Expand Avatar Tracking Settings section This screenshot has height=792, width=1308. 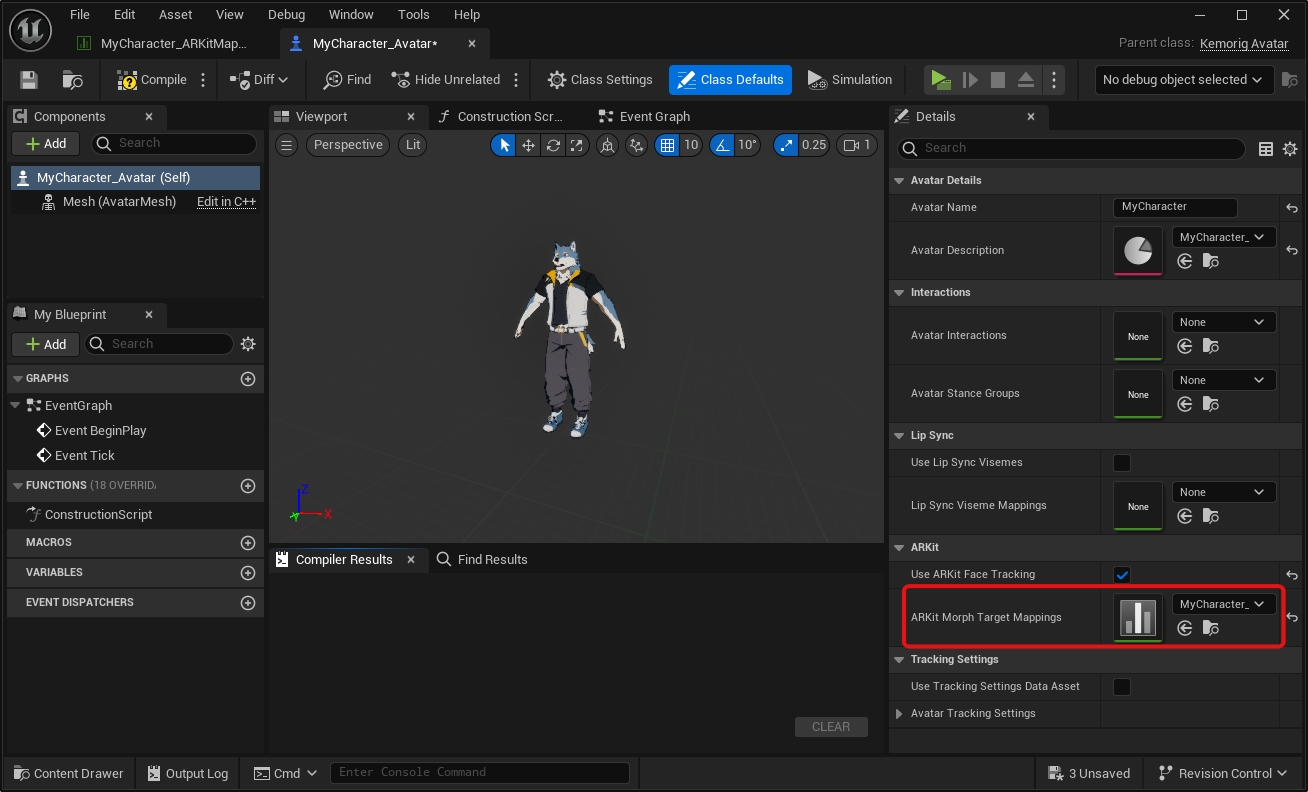click(x=899, y=714)
